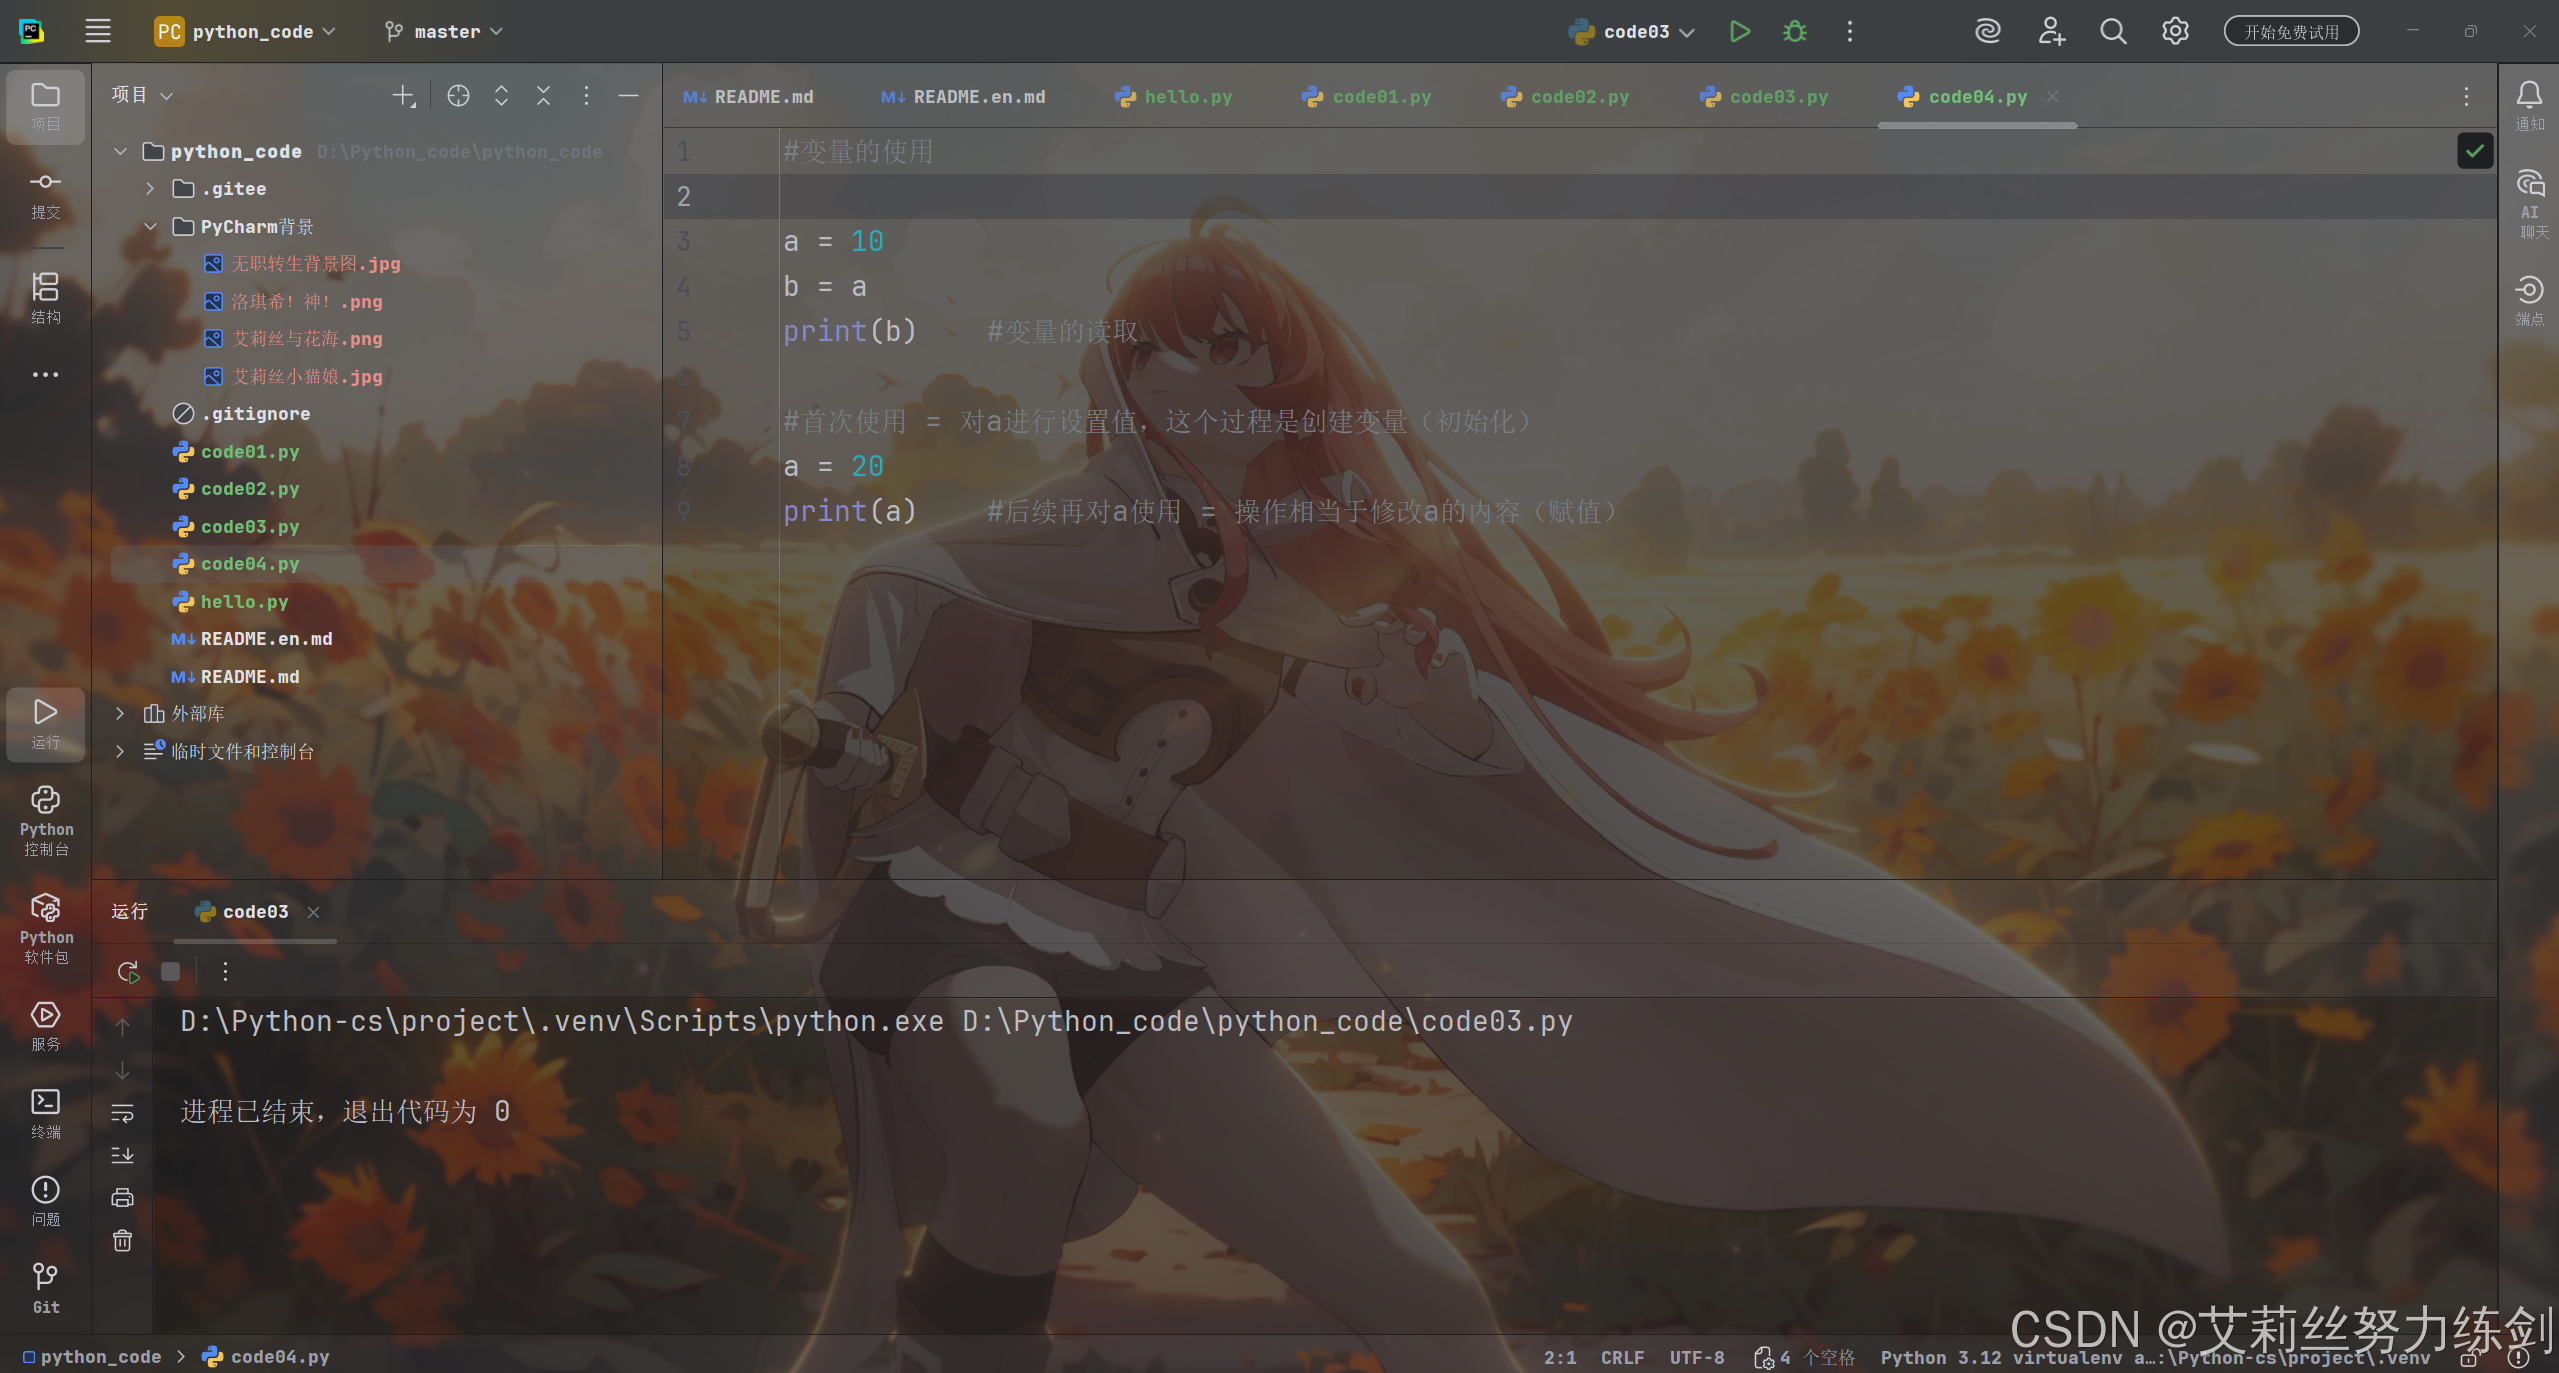Toggle soft-wrap in run console
Image resolution: width=2559 pixels, height=1373 pixels.
(122, 1113)
